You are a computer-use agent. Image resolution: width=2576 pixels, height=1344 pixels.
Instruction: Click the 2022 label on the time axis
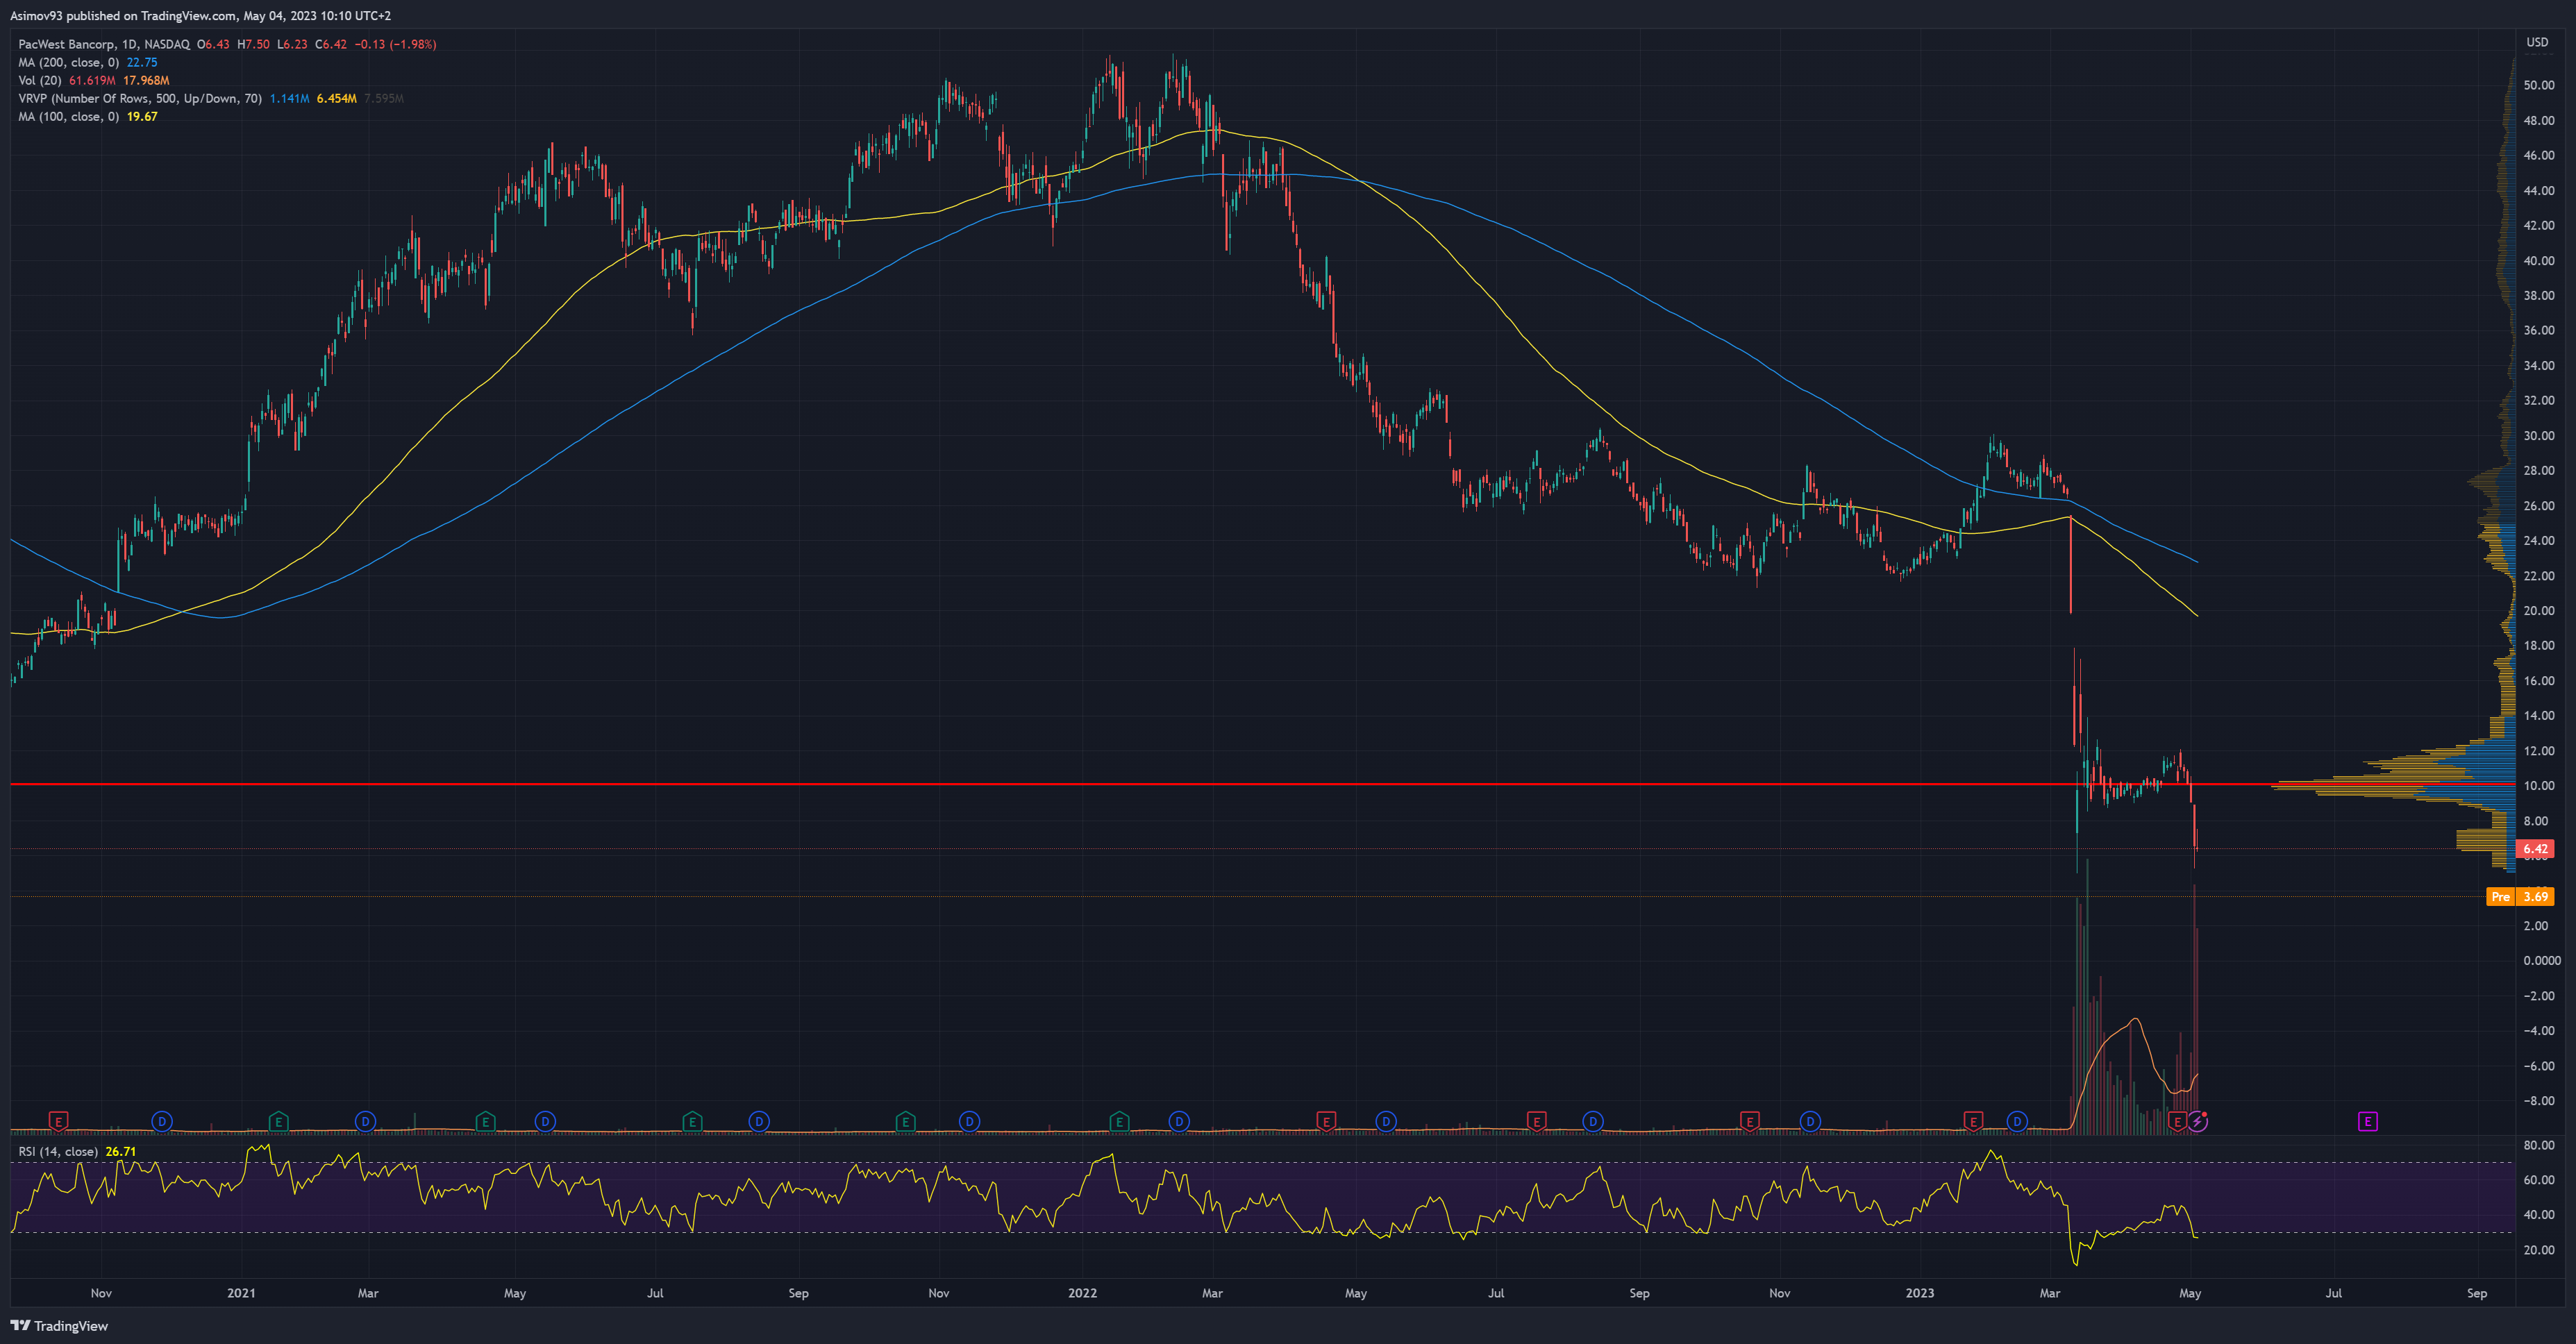tap(1082, 1293)
